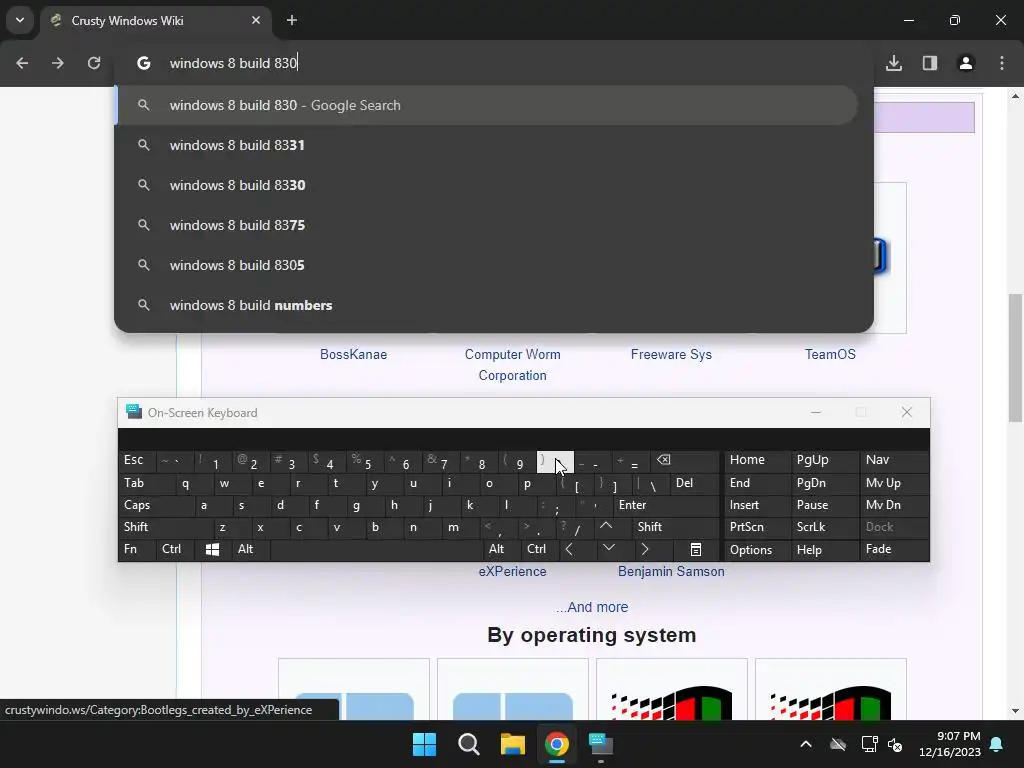The image size is (1024, 768).
Task: Click the page vertical scrollbar thumb
Action: click(1014, 357)
